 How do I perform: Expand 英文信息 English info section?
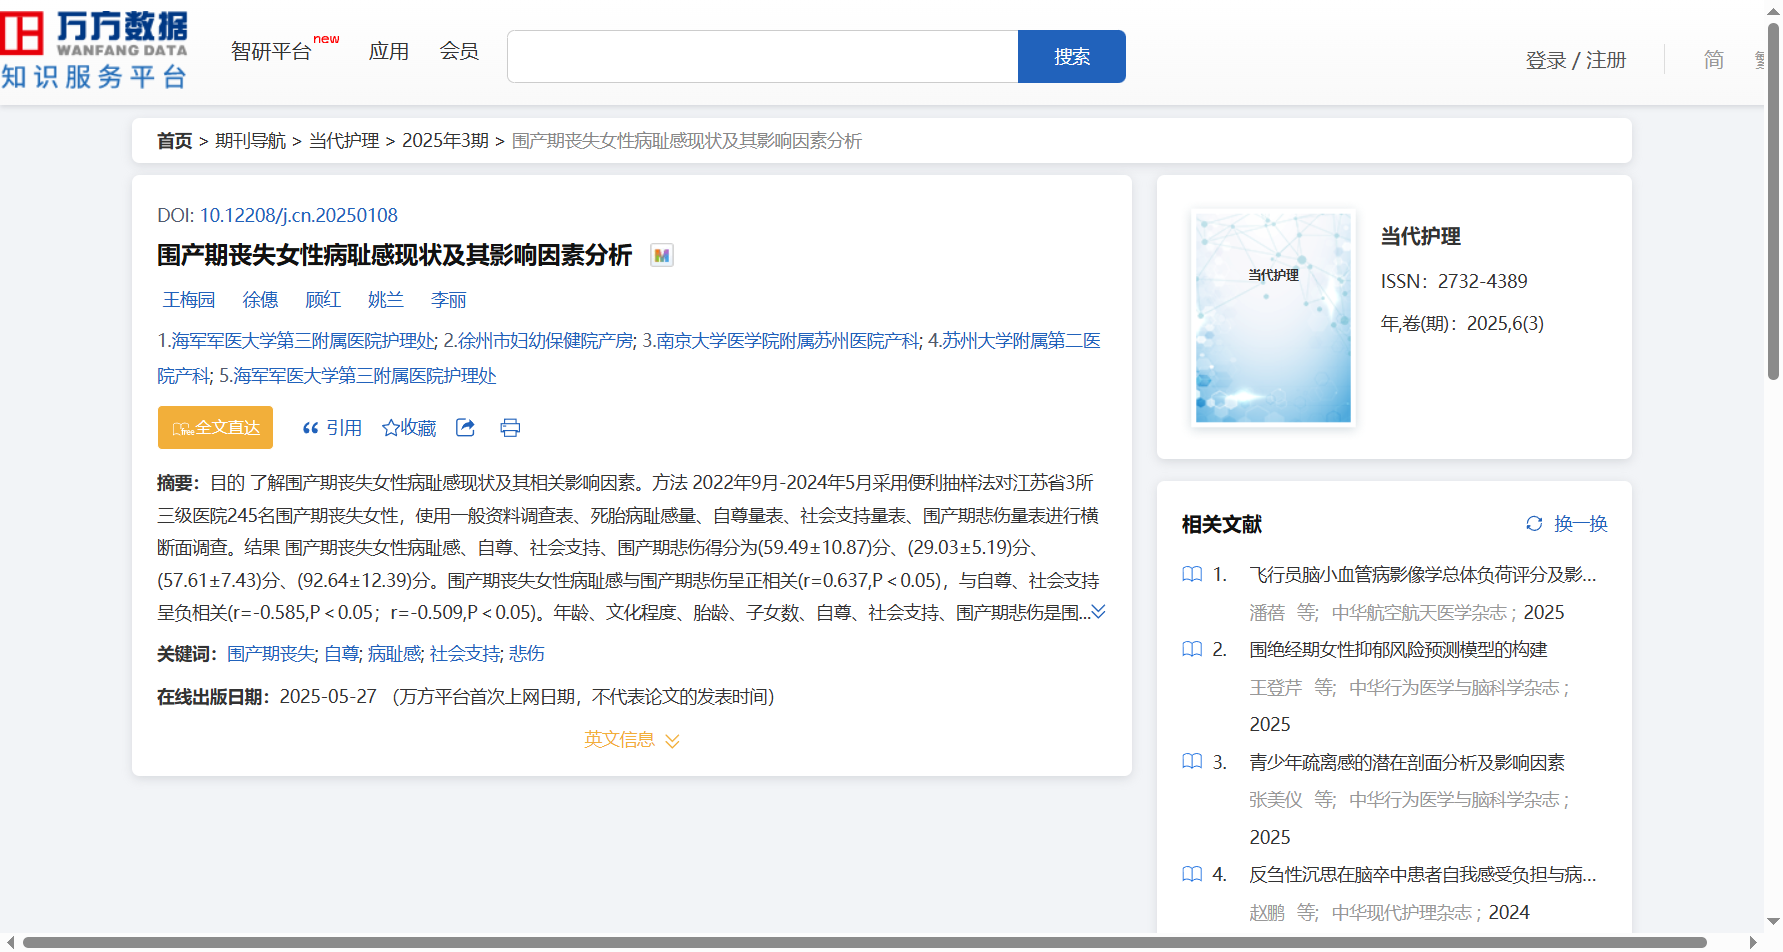632,740
